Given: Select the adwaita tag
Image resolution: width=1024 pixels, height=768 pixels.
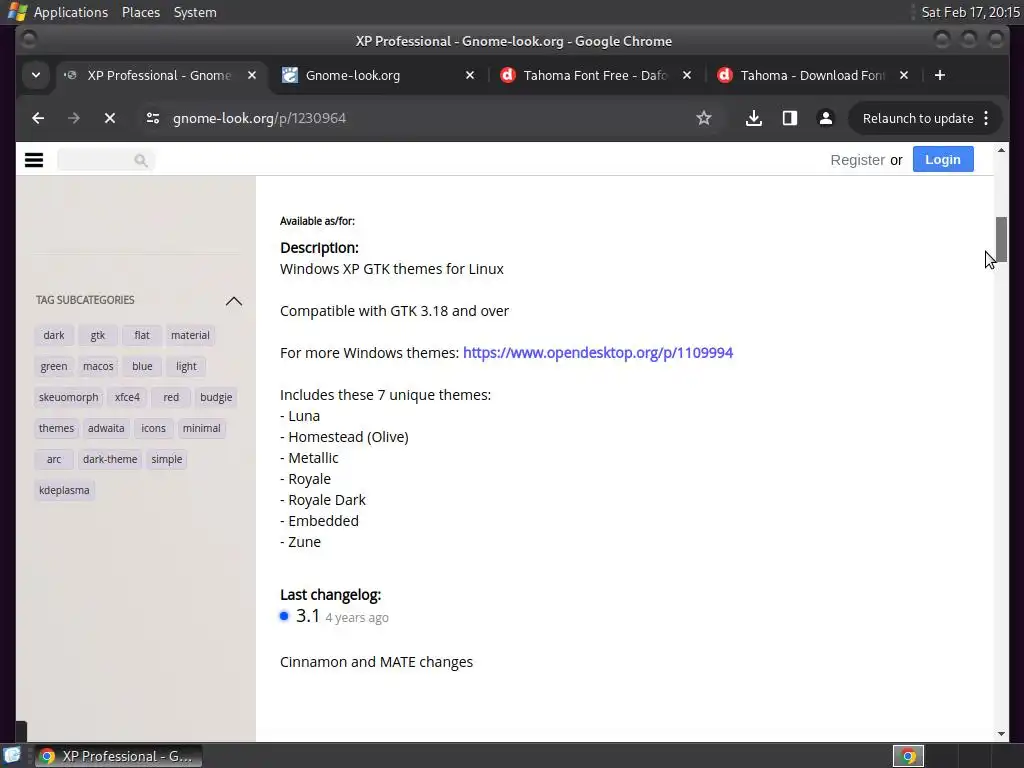Looking at the screenshot, I should click(x=106, y=428).
